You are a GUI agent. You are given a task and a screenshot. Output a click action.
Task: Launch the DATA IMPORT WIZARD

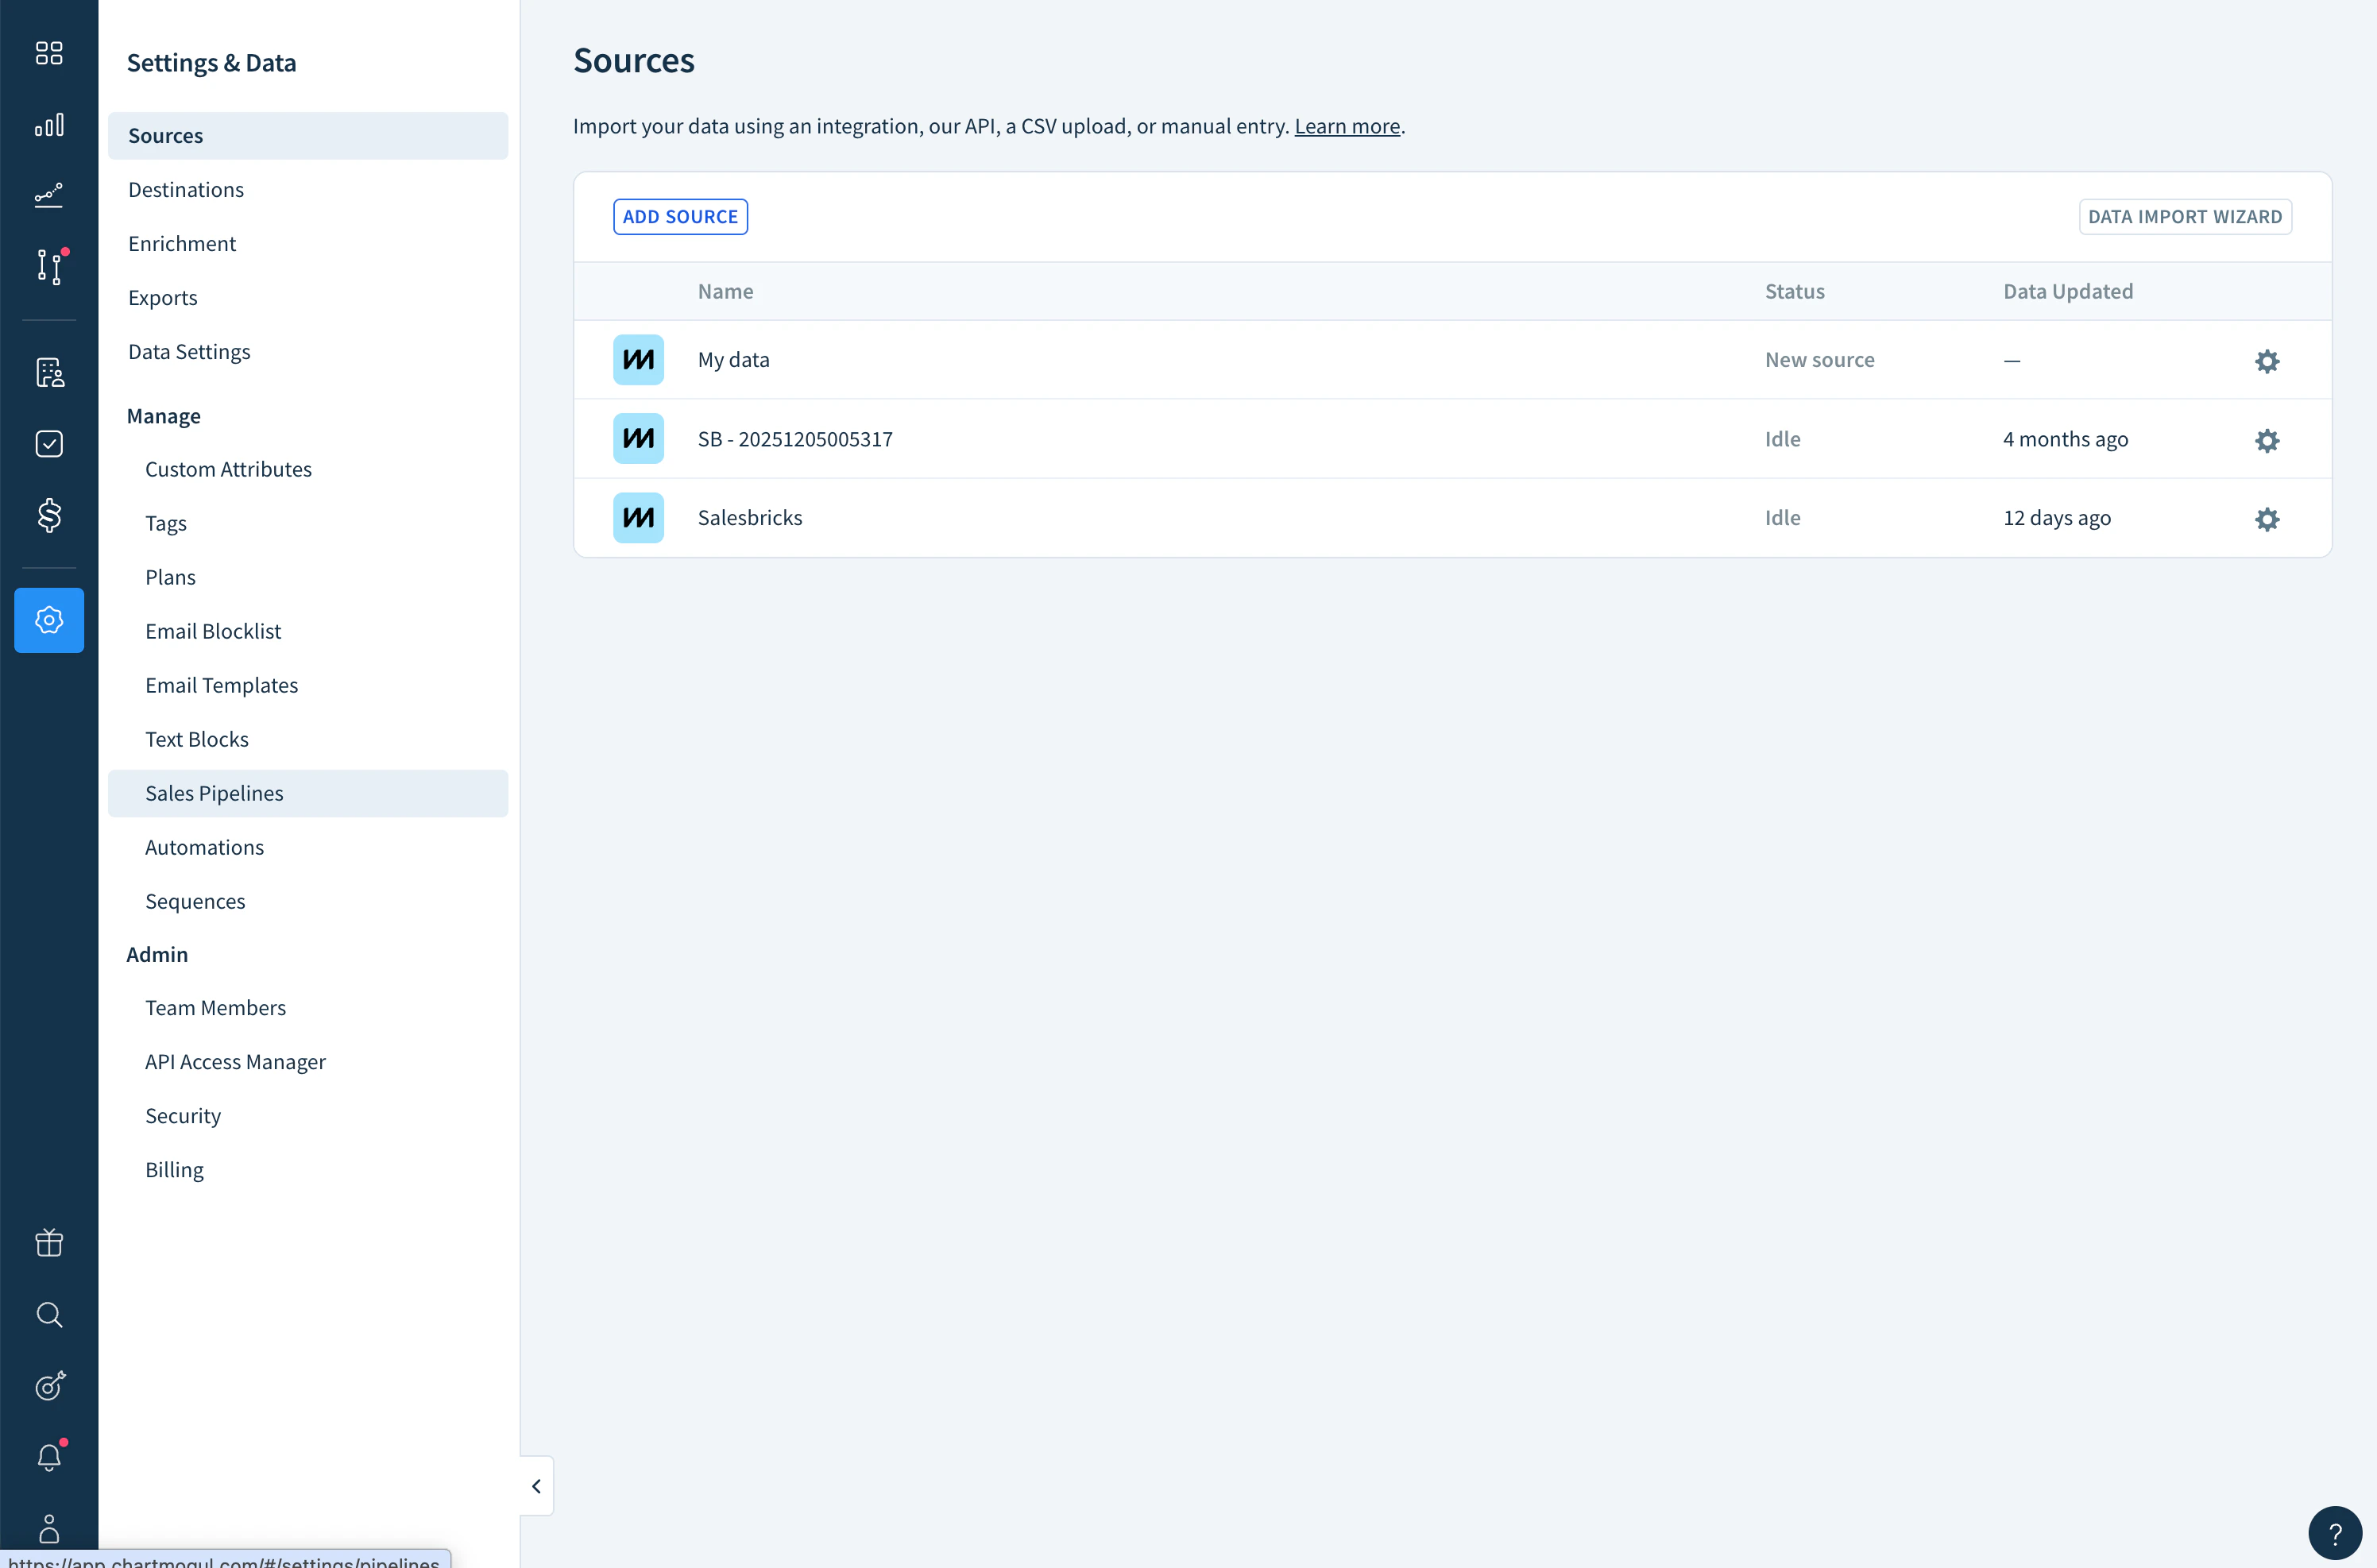[2185, 216]
